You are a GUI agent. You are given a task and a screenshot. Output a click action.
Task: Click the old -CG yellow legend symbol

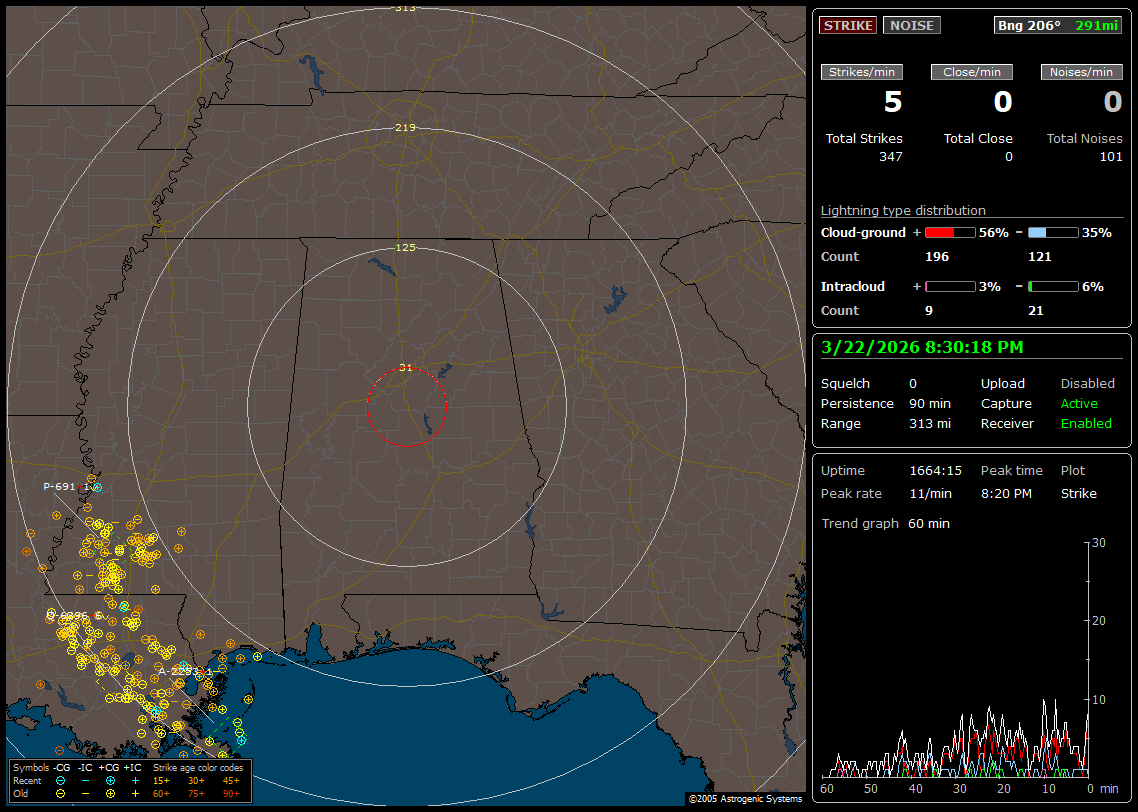pos(61,793)
